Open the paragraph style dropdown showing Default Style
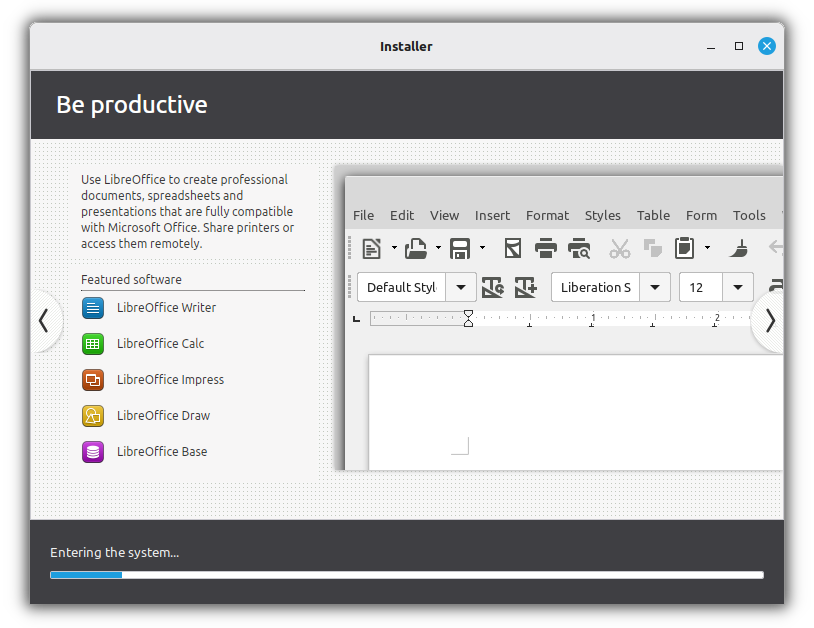The height and width of the screenshot is (628, 814). click(460, 287)
